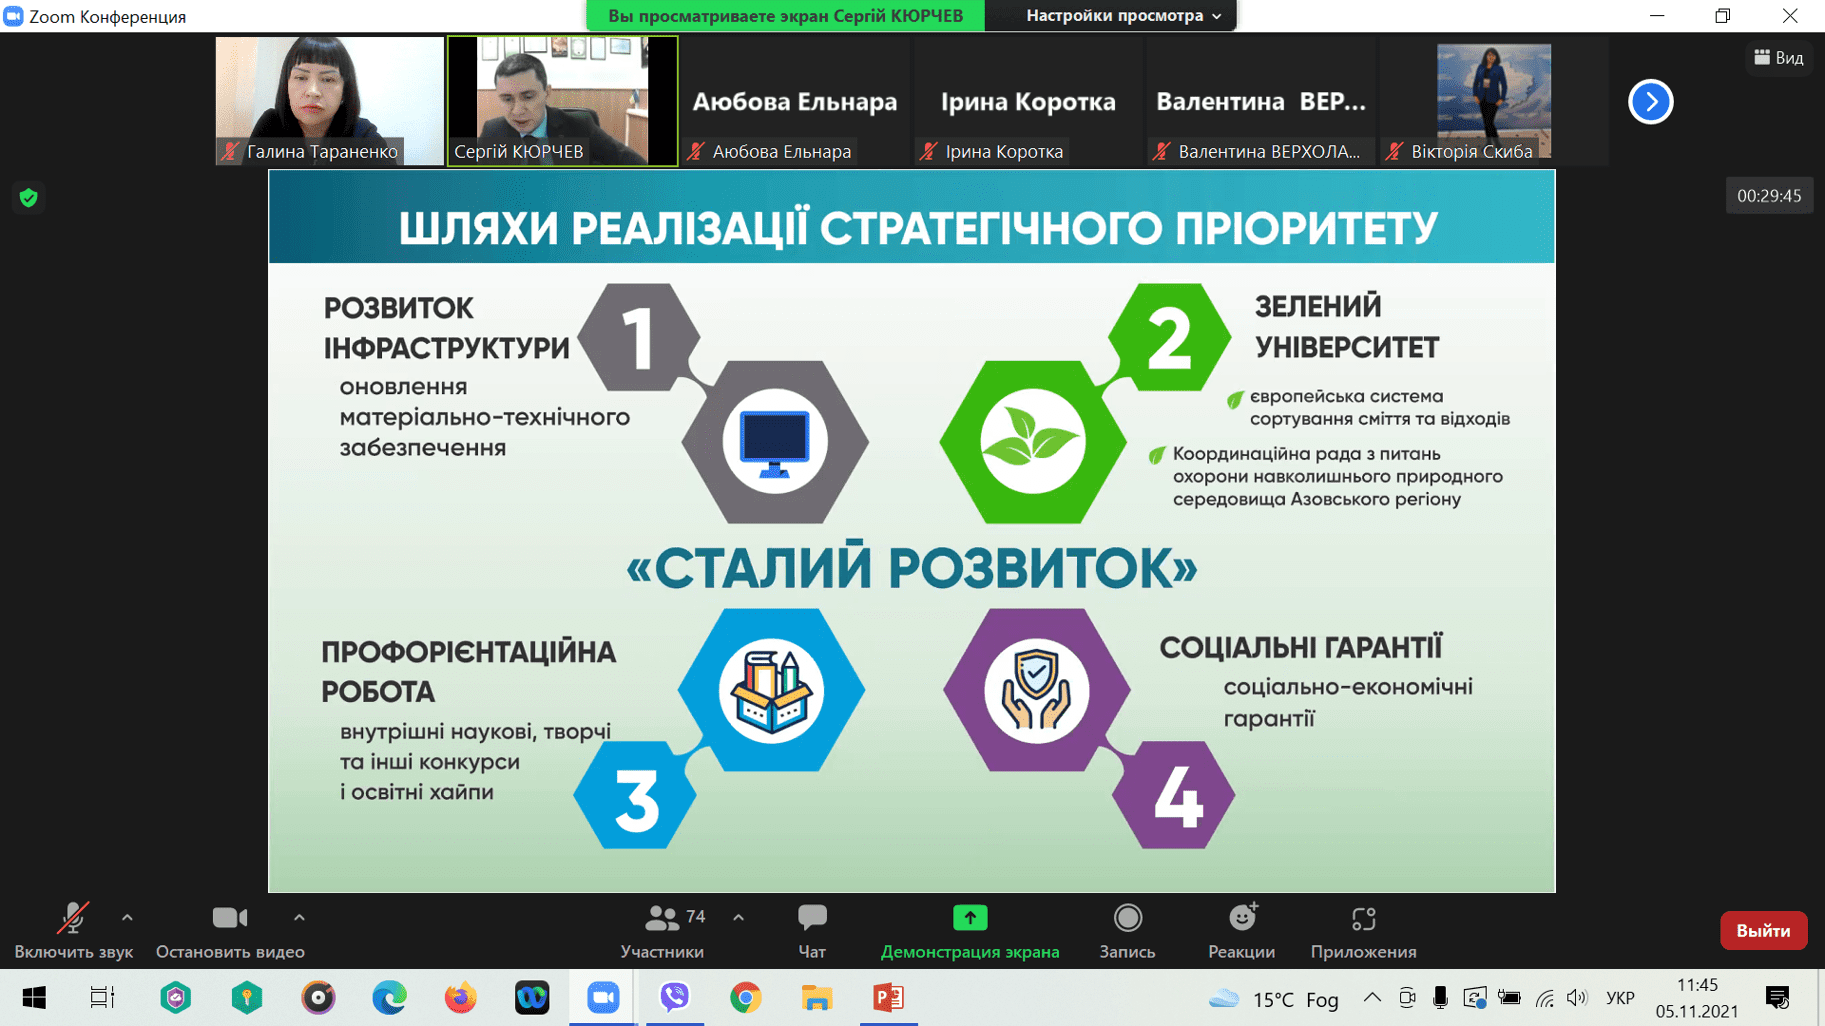The width and height of the screenshot is (1825, 1026).
Task: Open Firefox from the taskbar
Action: pos(460,998)
